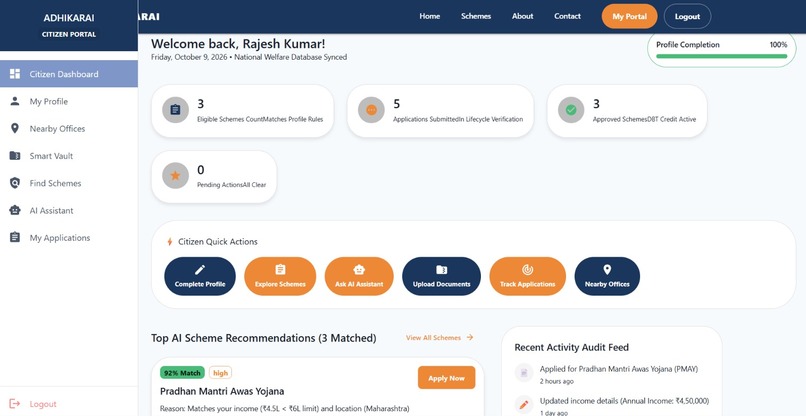Click the robot icon on Ask AI Assistant
Viewport: 806px width, 416px height.
coord(359,269)
